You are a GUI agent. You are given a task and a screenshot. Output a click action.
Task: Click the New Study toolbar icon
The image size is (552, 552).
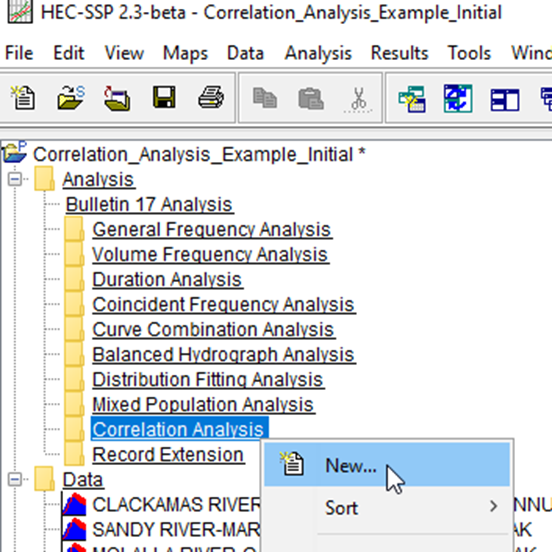pyautogui.click(x=23, y=98)
